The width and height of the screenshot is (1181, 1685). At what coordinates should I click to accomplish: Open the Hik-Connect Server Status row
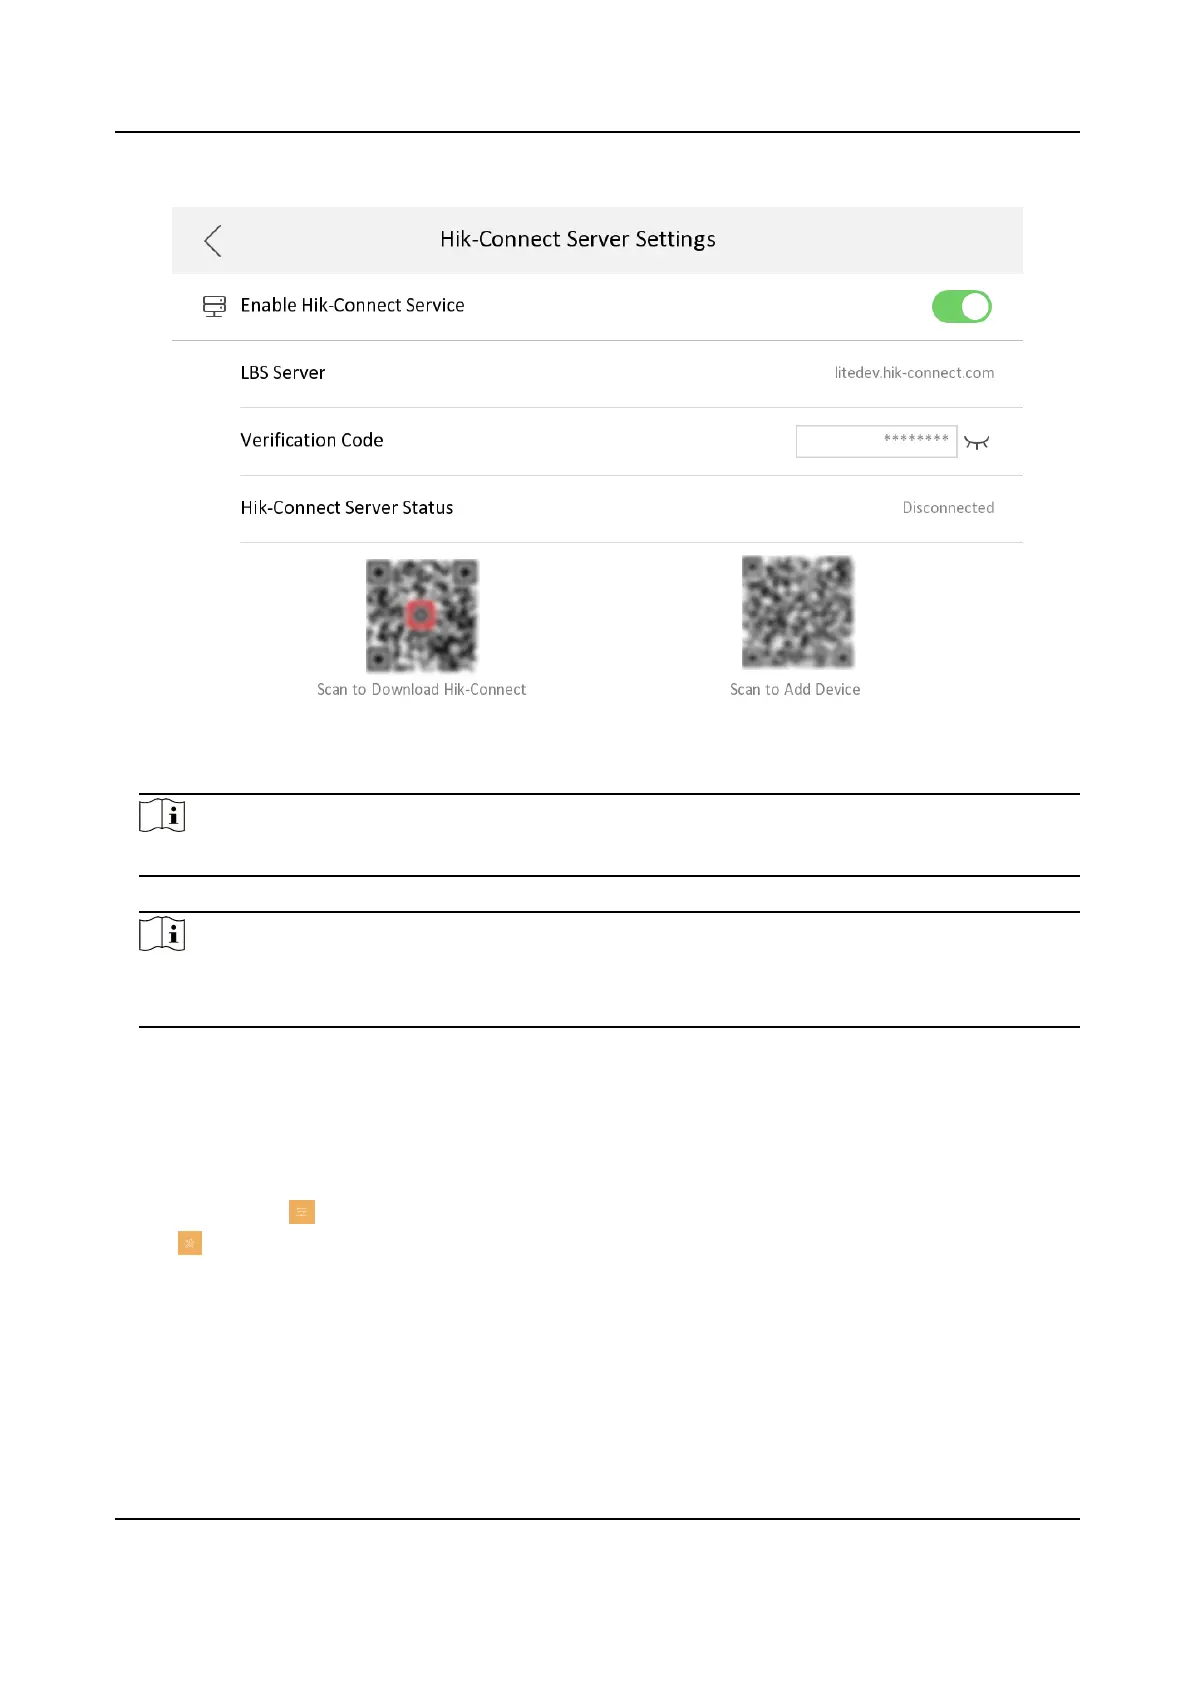[631, 508]
